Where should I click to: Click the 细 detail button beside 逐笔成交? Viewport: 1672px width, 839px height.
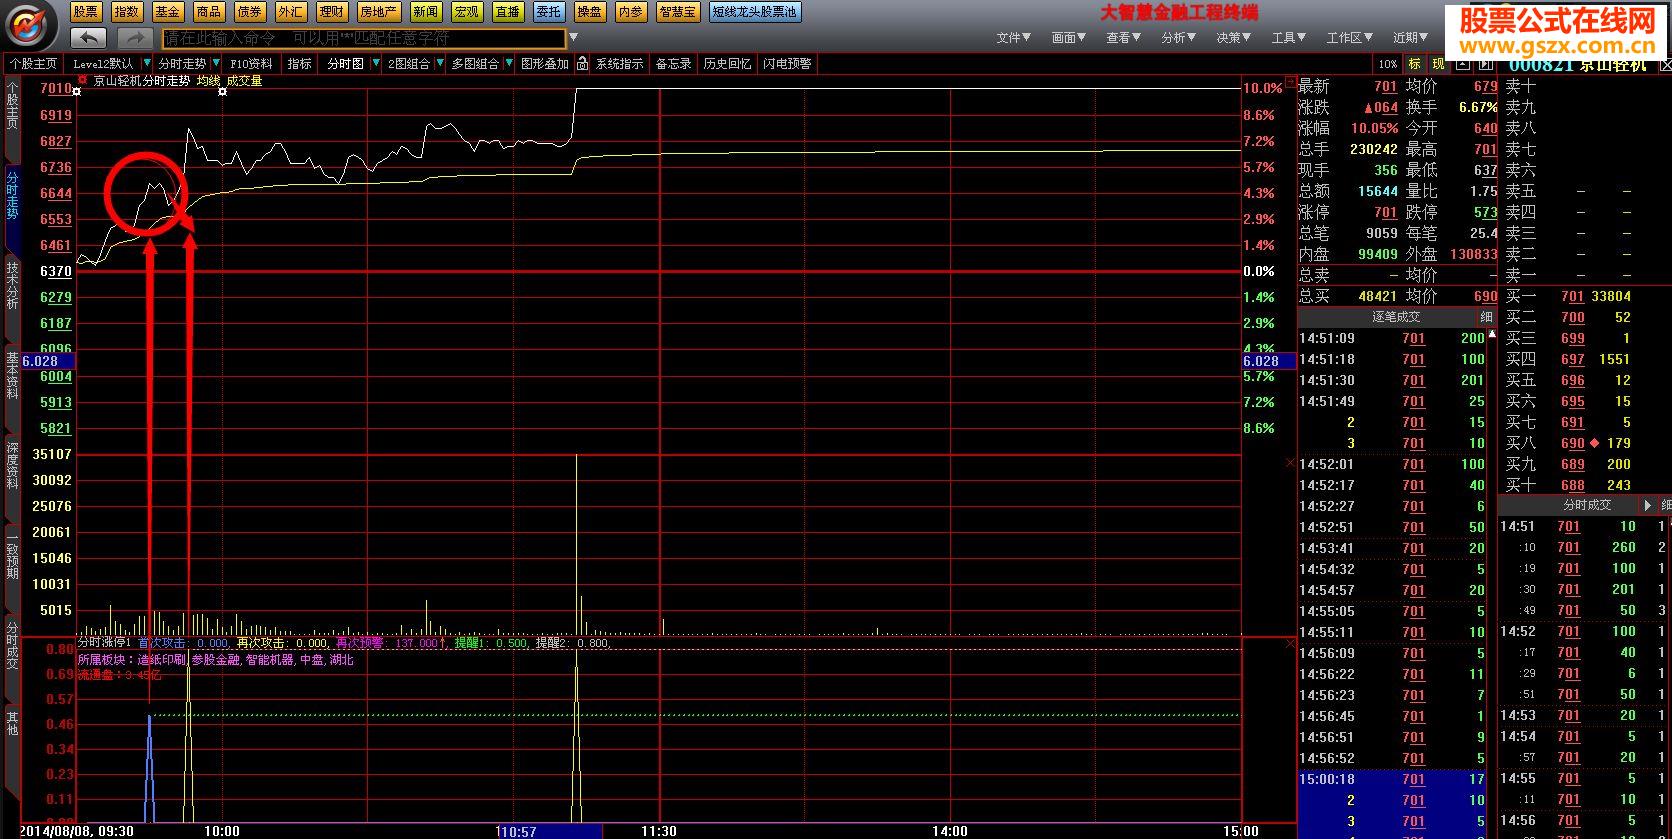pyautogui.click(x=1486, y=317)
